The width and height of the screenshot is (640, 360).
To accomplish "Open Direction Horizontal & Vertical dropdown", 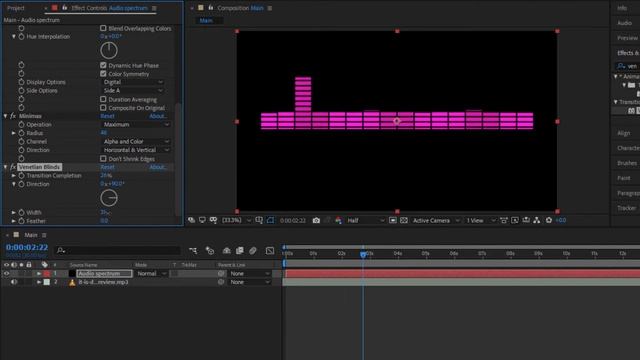I will pos(136,150).
